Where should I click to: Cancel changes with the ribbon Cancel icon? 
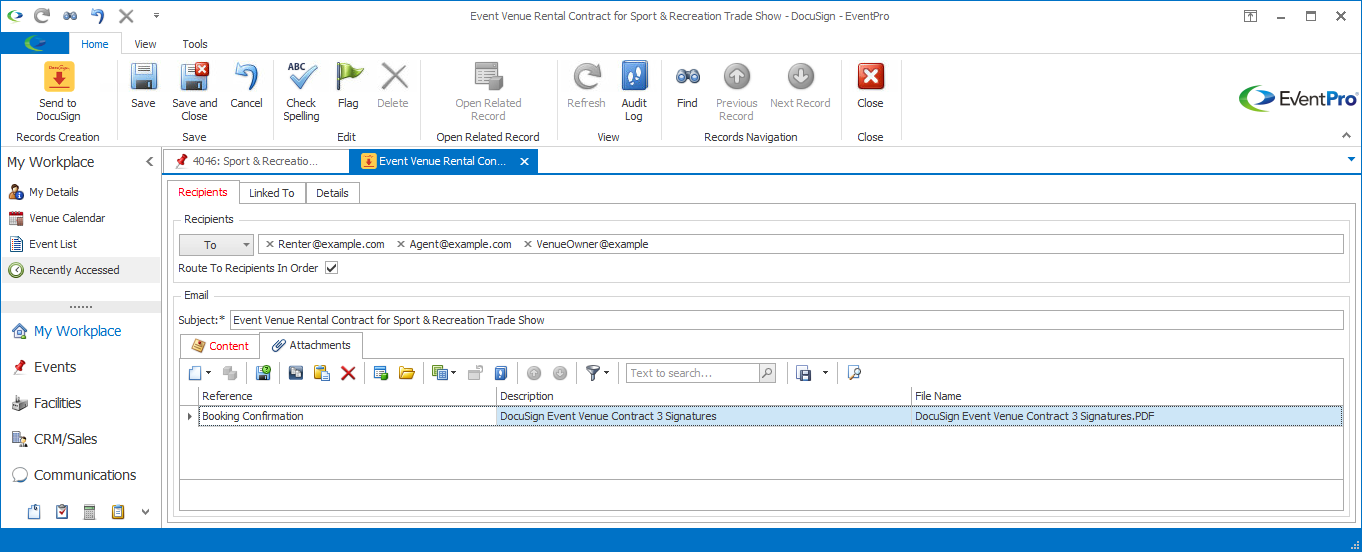[x=246, y=86]
